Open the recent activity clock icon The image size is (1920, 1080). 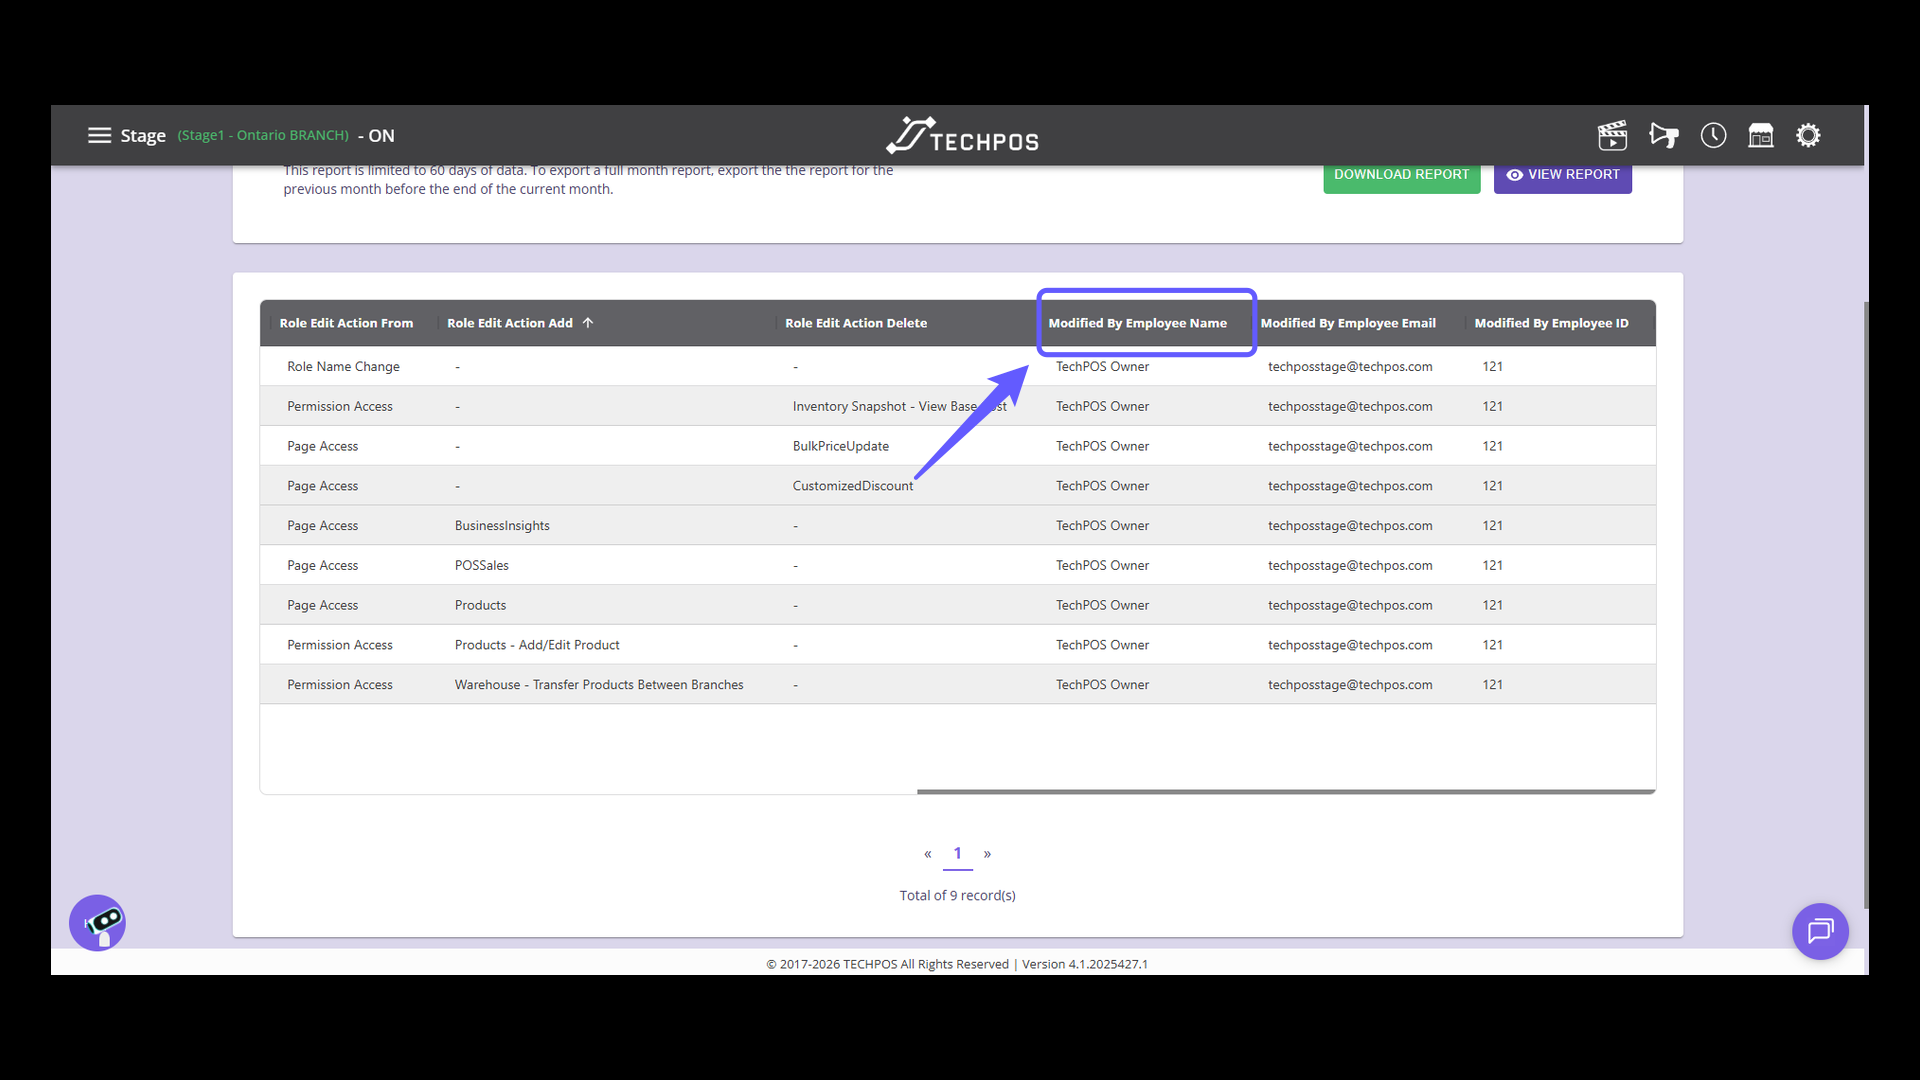pos(1712,135)
